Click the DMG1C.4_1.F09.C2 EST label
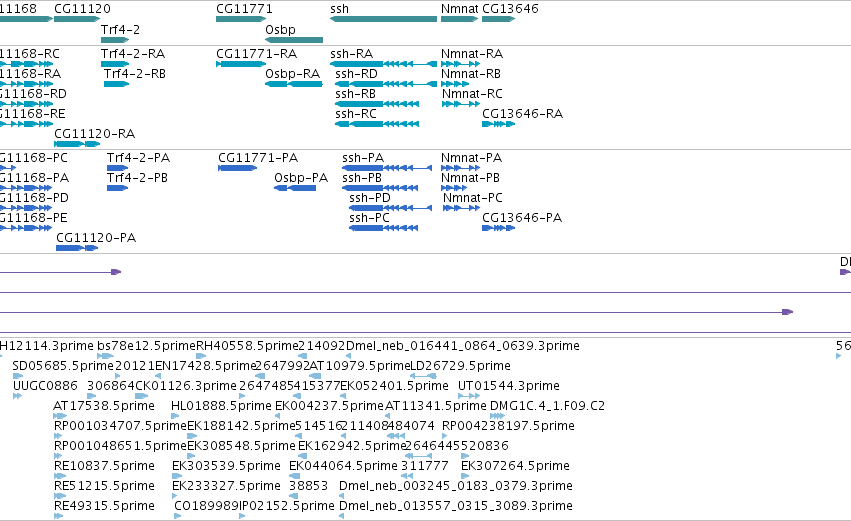 pyautogui.click(x=547, y=406)
